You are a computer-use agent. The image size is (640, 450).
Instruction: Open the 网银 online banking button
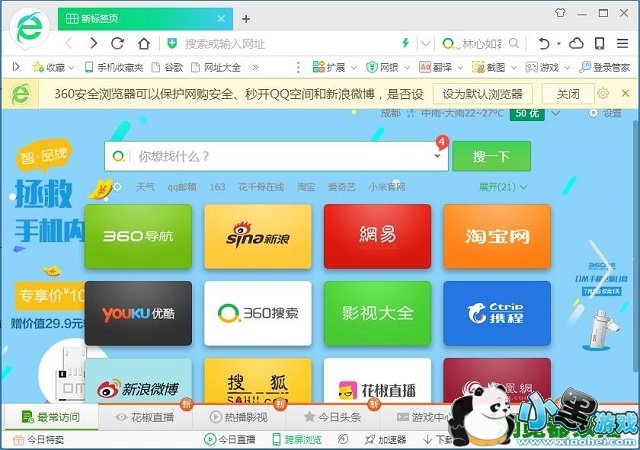[382, 67]
